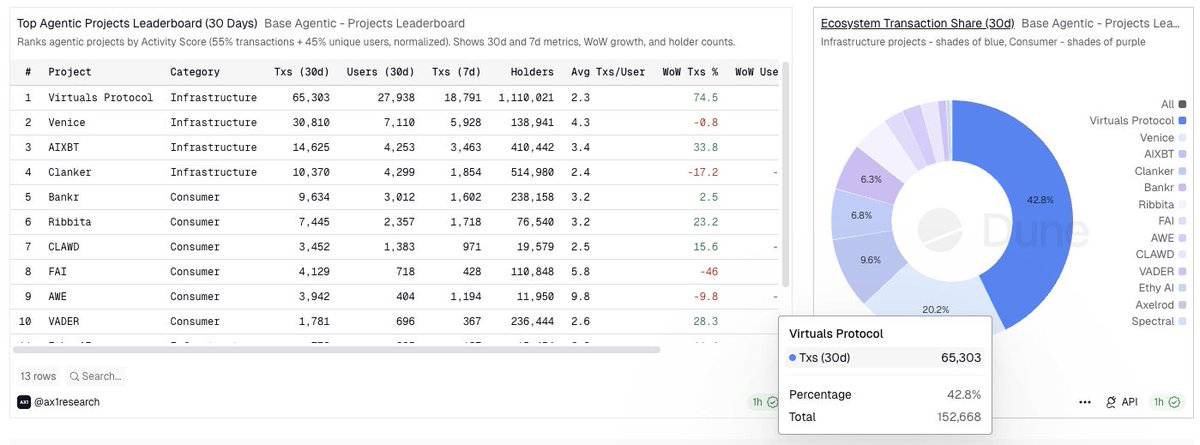
Task: Toggle CLAWD series in the chart legend
Action: tap(1162, 255)
